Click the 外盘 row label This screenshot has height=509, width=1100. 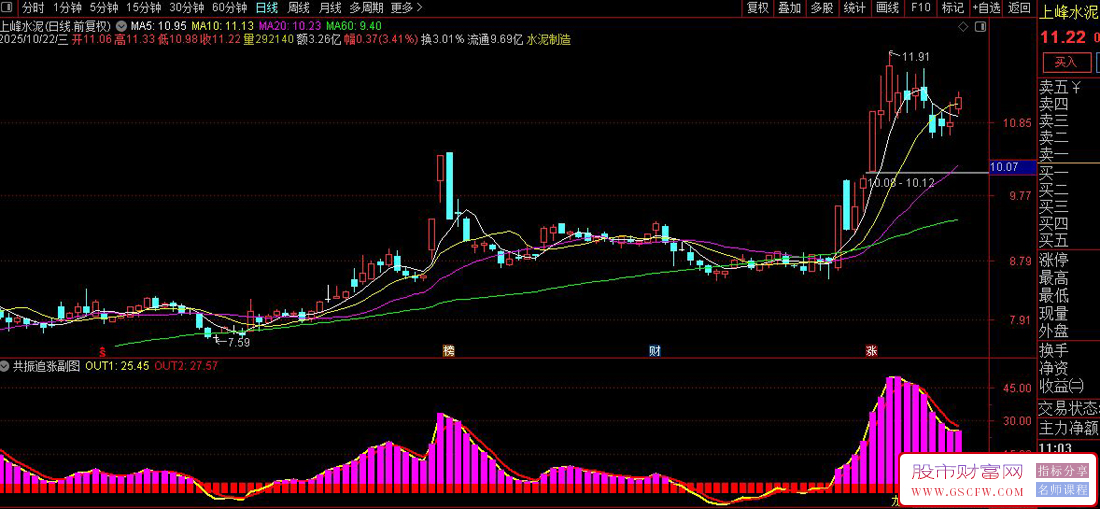tap(1054, 331)
